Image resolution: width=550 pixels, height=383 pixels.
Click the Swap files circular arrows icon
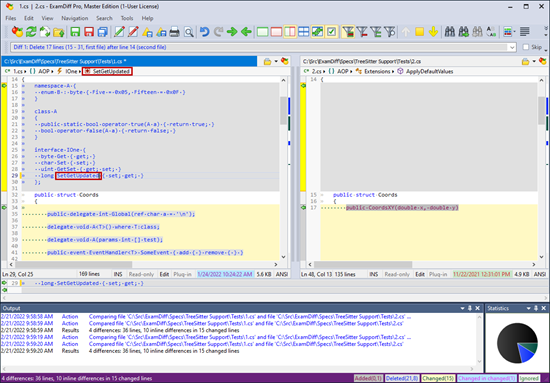pos(45,32)
